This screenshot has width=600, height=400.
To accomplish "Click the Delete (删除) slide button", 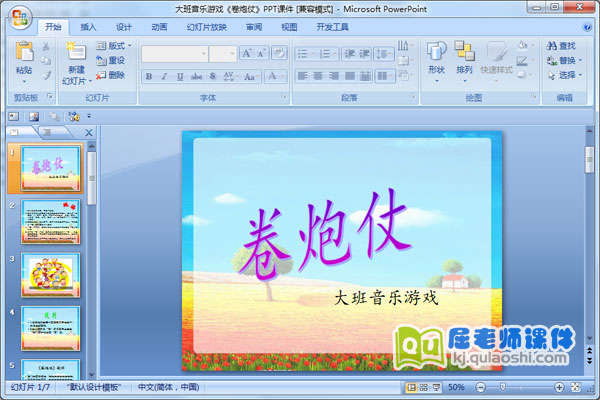I will tap(111, 75).
